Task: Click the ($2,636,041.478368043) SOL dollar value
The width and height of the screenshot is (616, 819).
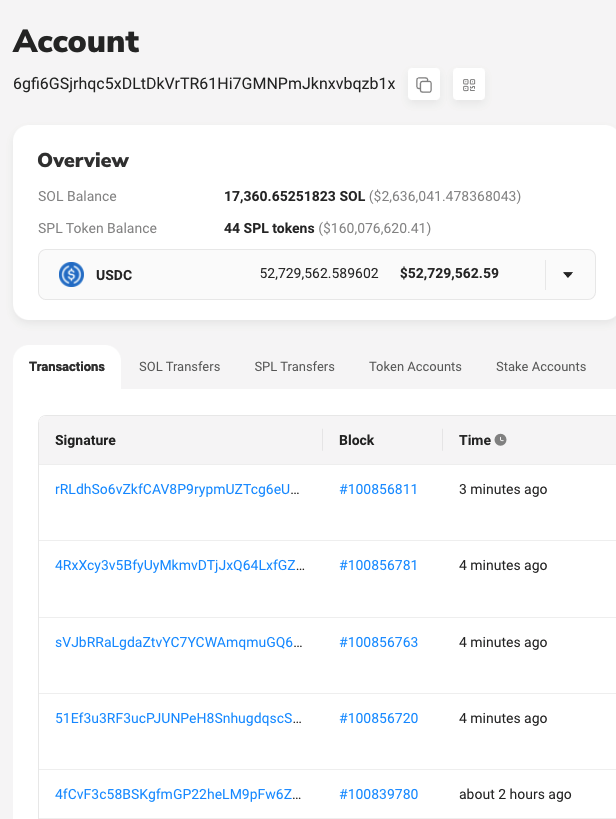Action: click(x=445, y=196)
